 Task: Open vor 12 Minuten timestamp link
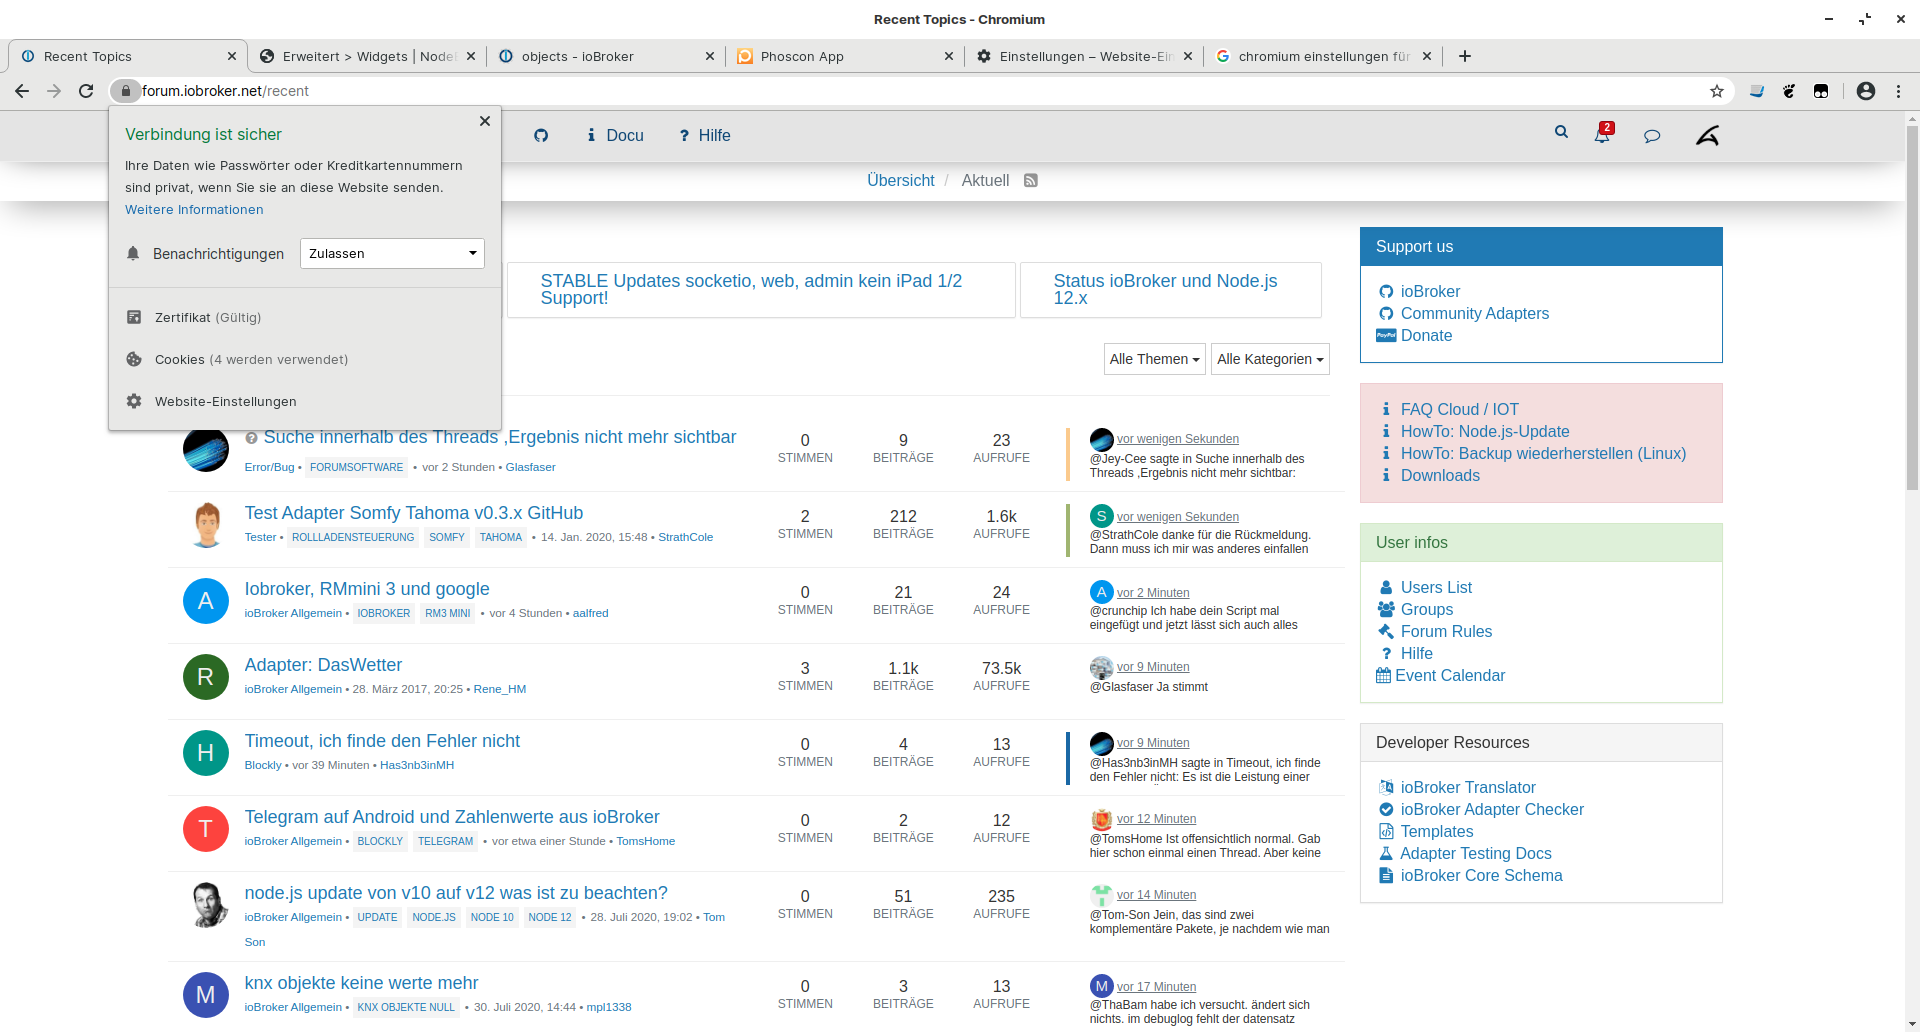coord(1156,819)
